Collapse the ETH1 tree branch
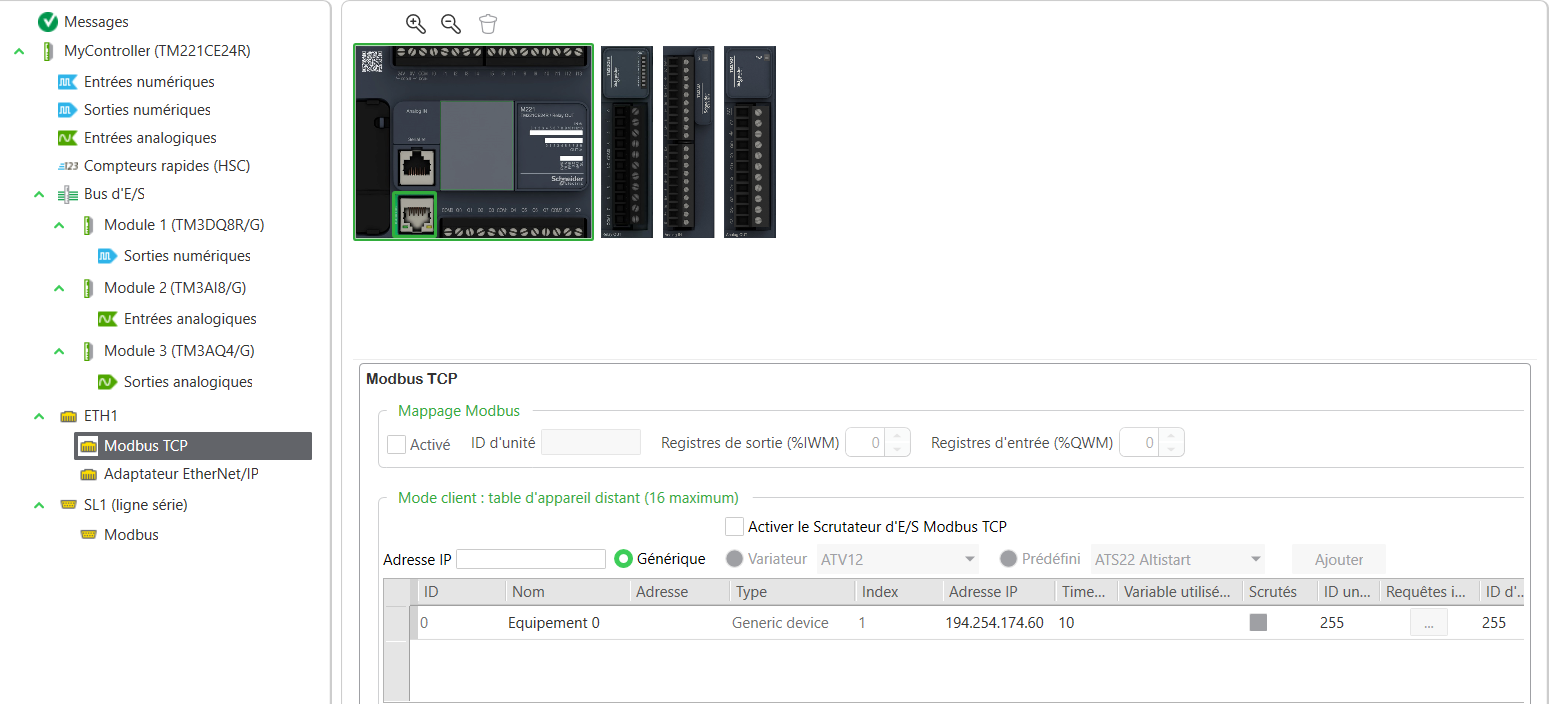This screenshot has height=704, width=1549. [x=39, y=416]
